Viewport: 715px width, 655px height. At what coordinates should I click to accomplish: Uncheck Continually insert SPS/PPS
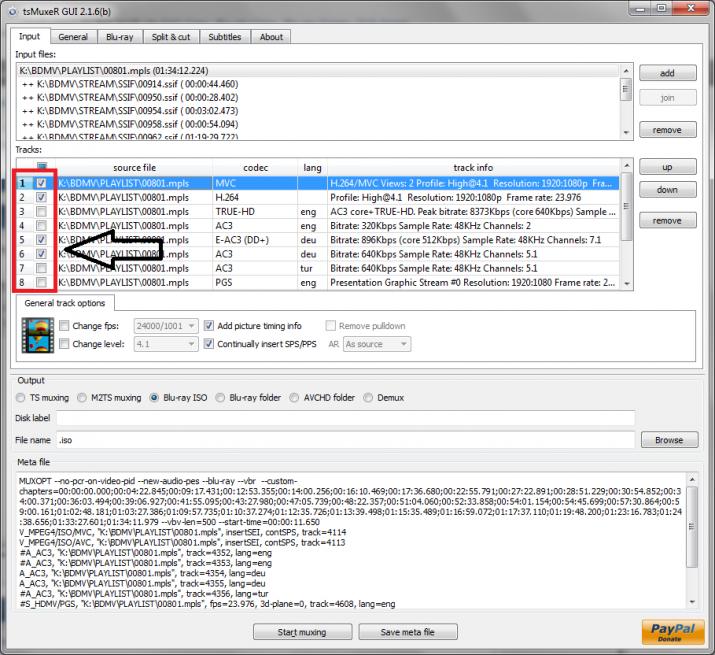[209, 345]
